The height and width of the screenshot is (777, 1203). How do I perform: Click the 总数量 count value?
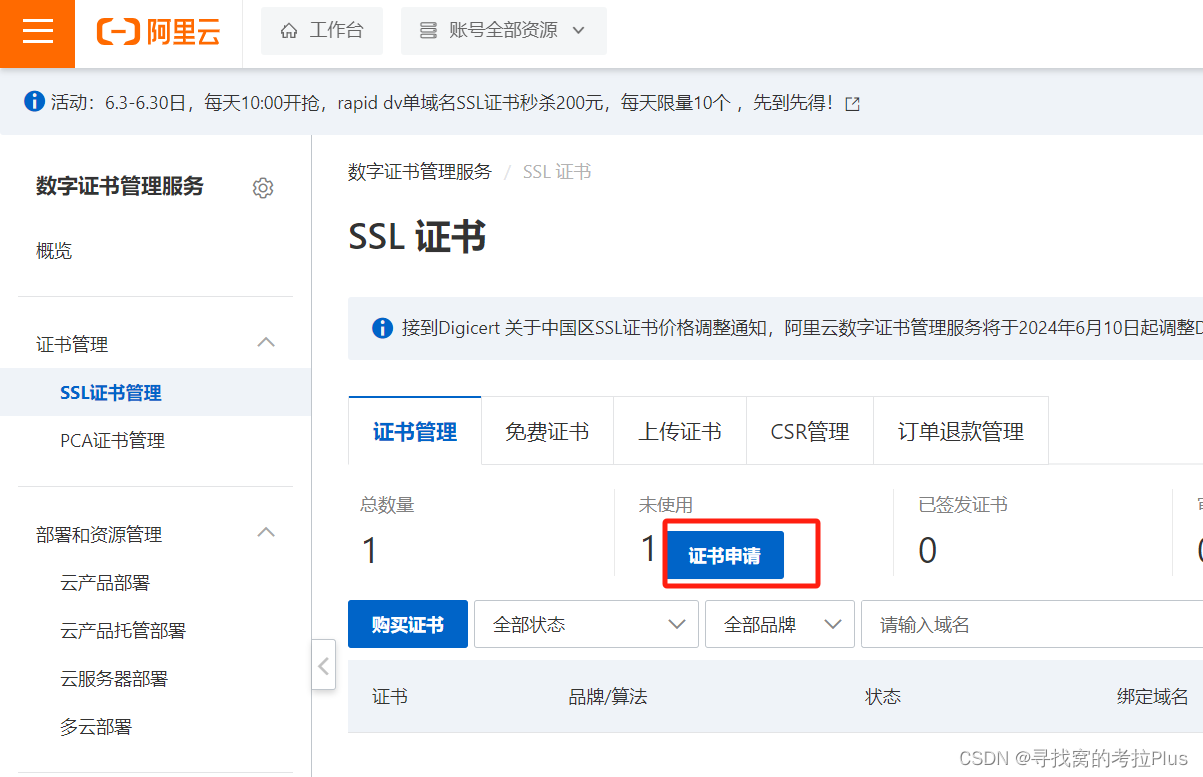click(x=370, y=549)
